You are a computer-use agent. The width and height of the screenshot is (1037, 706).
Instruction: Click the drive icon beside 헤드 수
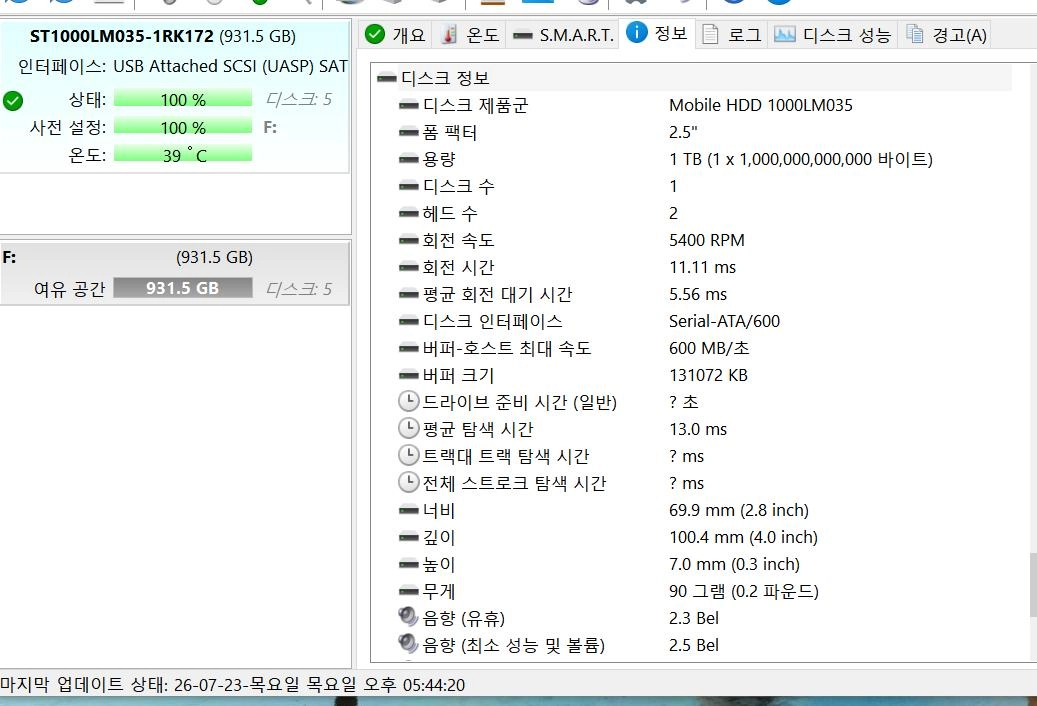coord(408,214)
